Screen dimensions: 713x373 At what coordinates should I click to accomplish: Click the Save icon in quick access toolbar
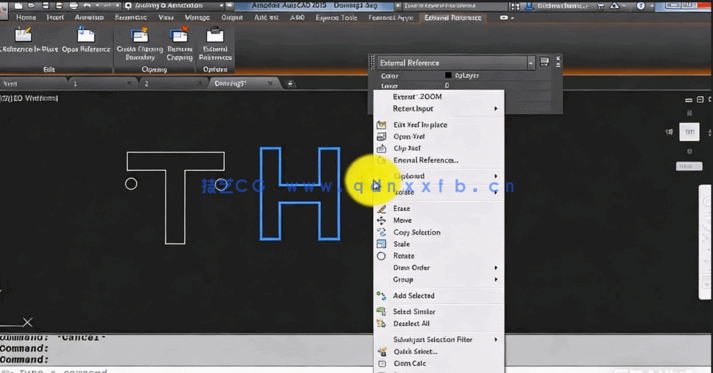[45, 6]
